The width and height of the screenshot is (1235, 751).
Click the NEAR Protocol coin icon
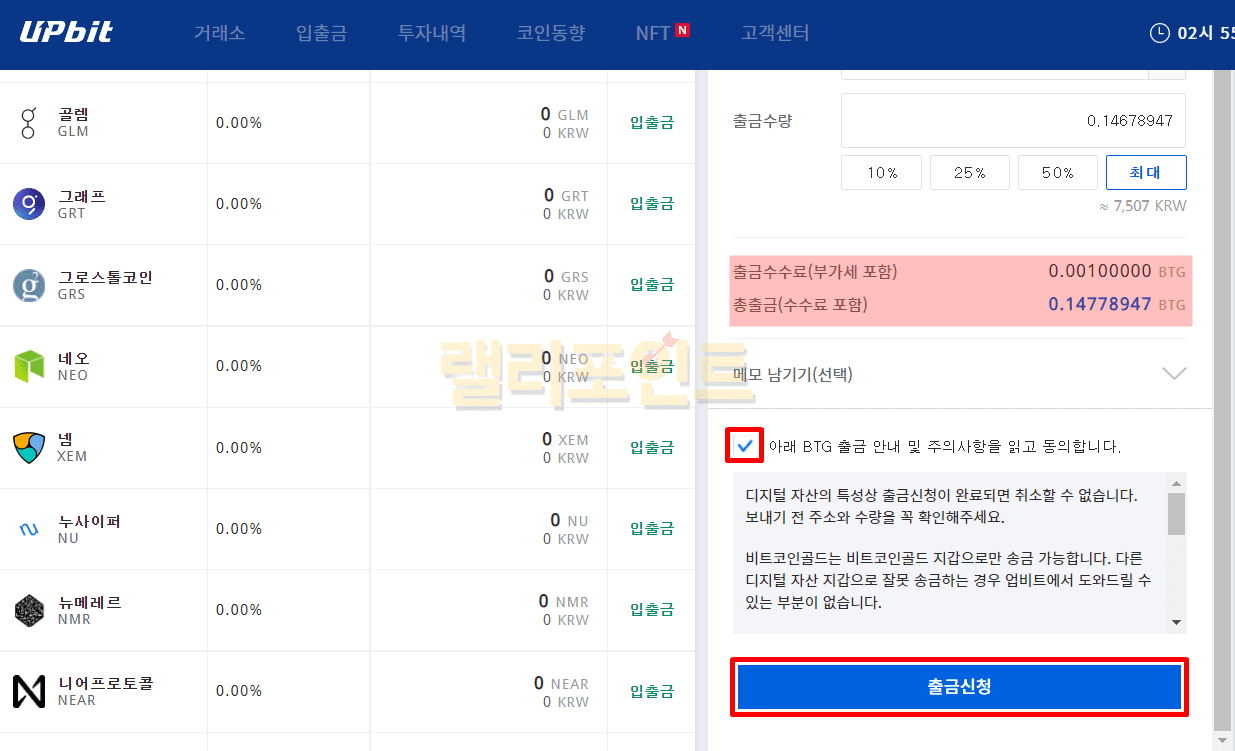(28, 691)
